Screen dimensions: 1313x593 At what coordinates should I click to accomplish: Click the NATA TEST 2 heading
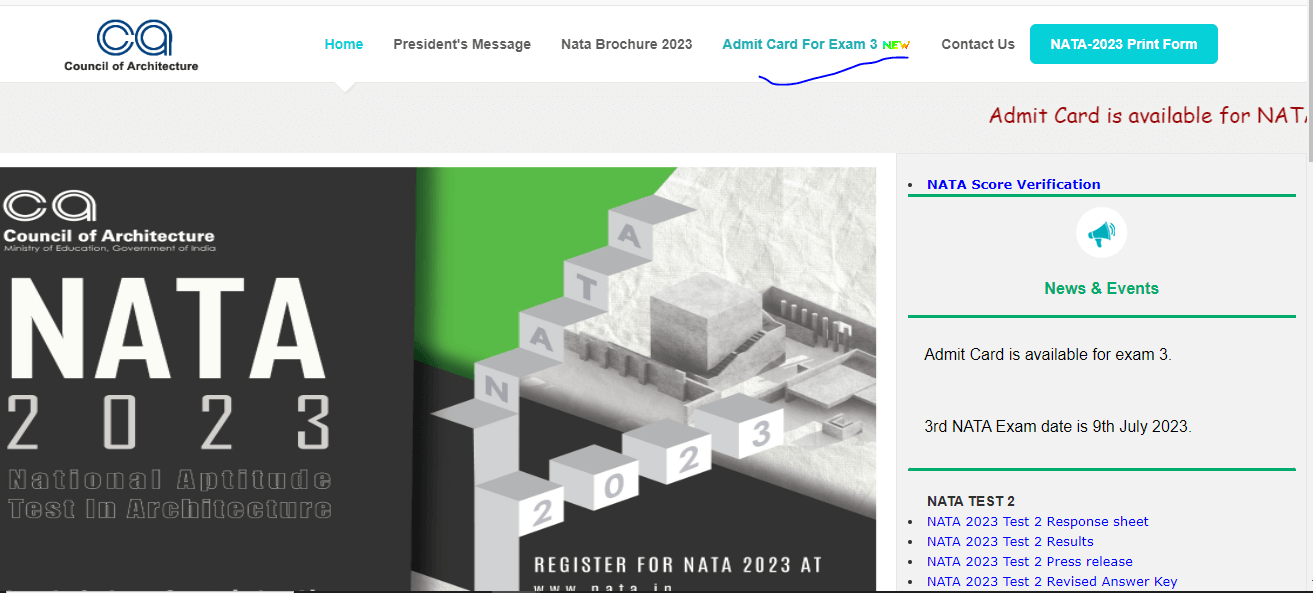pyautogui.click(x=971, y=501)
